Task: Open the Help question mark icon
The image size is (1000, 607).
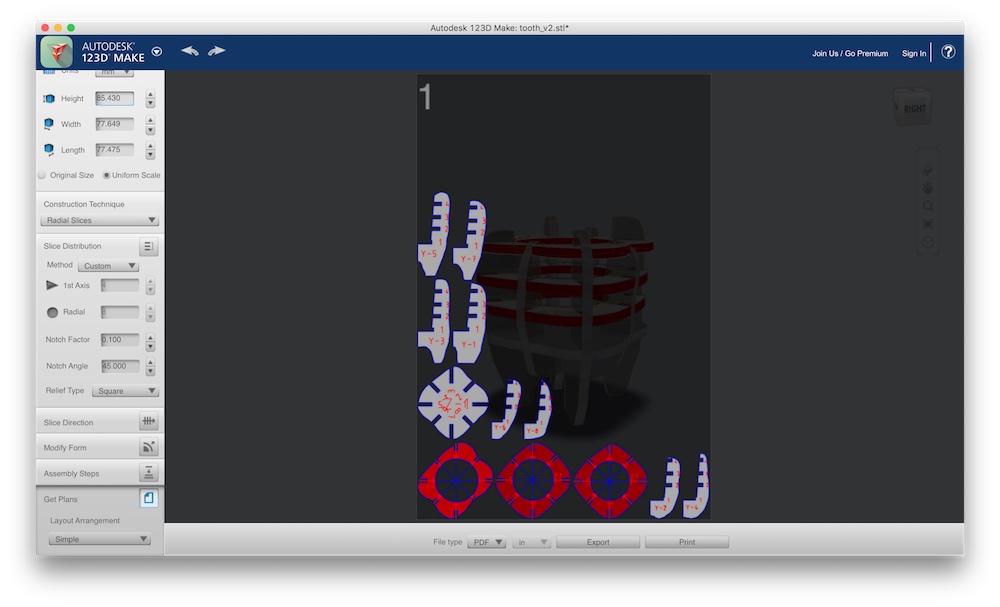Action: click(x=948, y=52)
